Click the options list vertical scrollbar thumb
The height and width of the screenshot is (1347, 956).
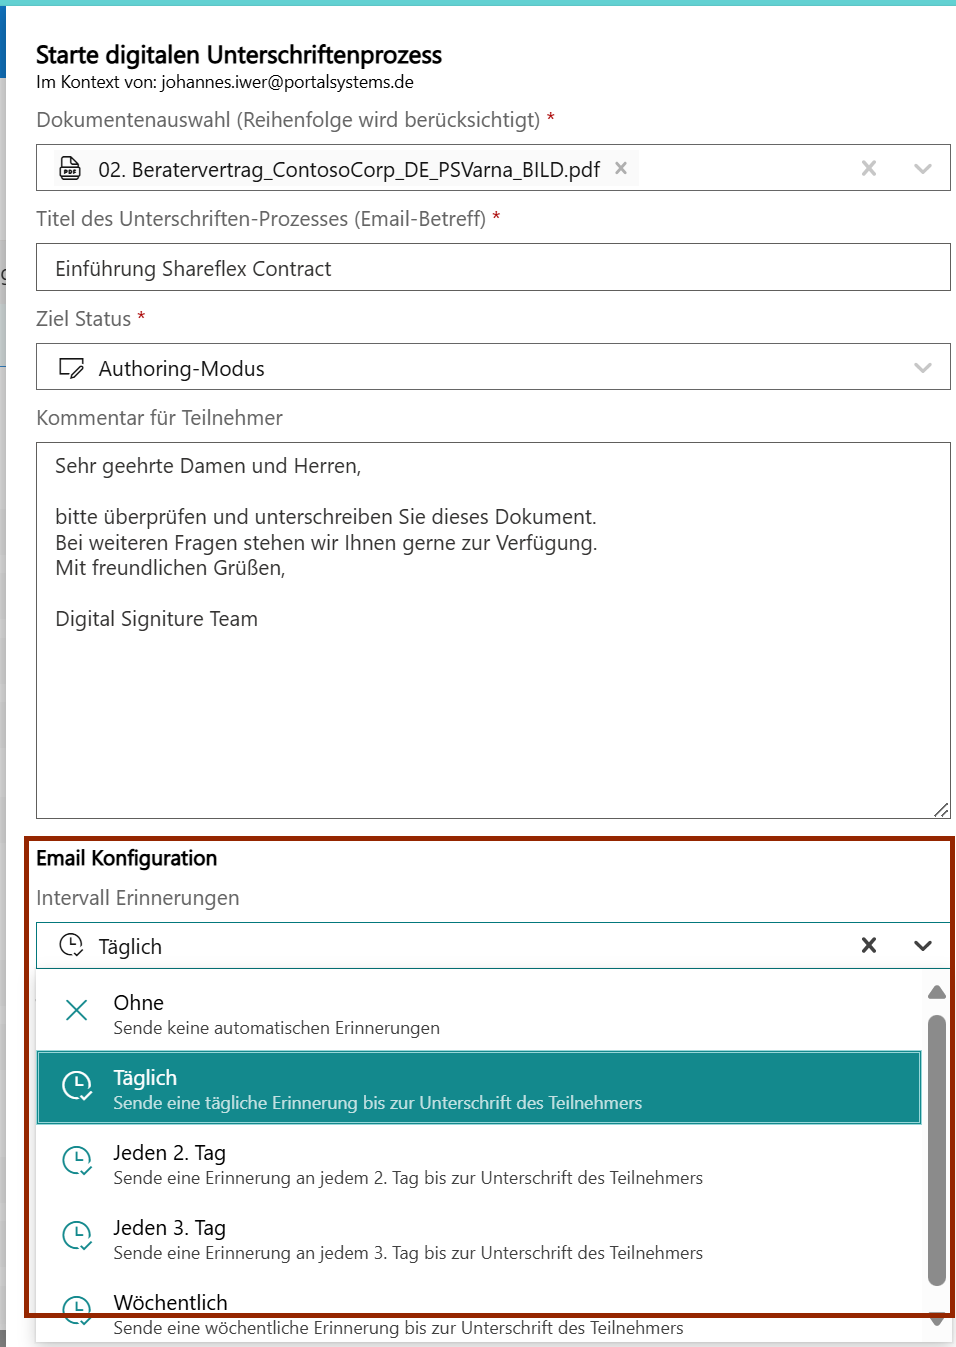936,1150
